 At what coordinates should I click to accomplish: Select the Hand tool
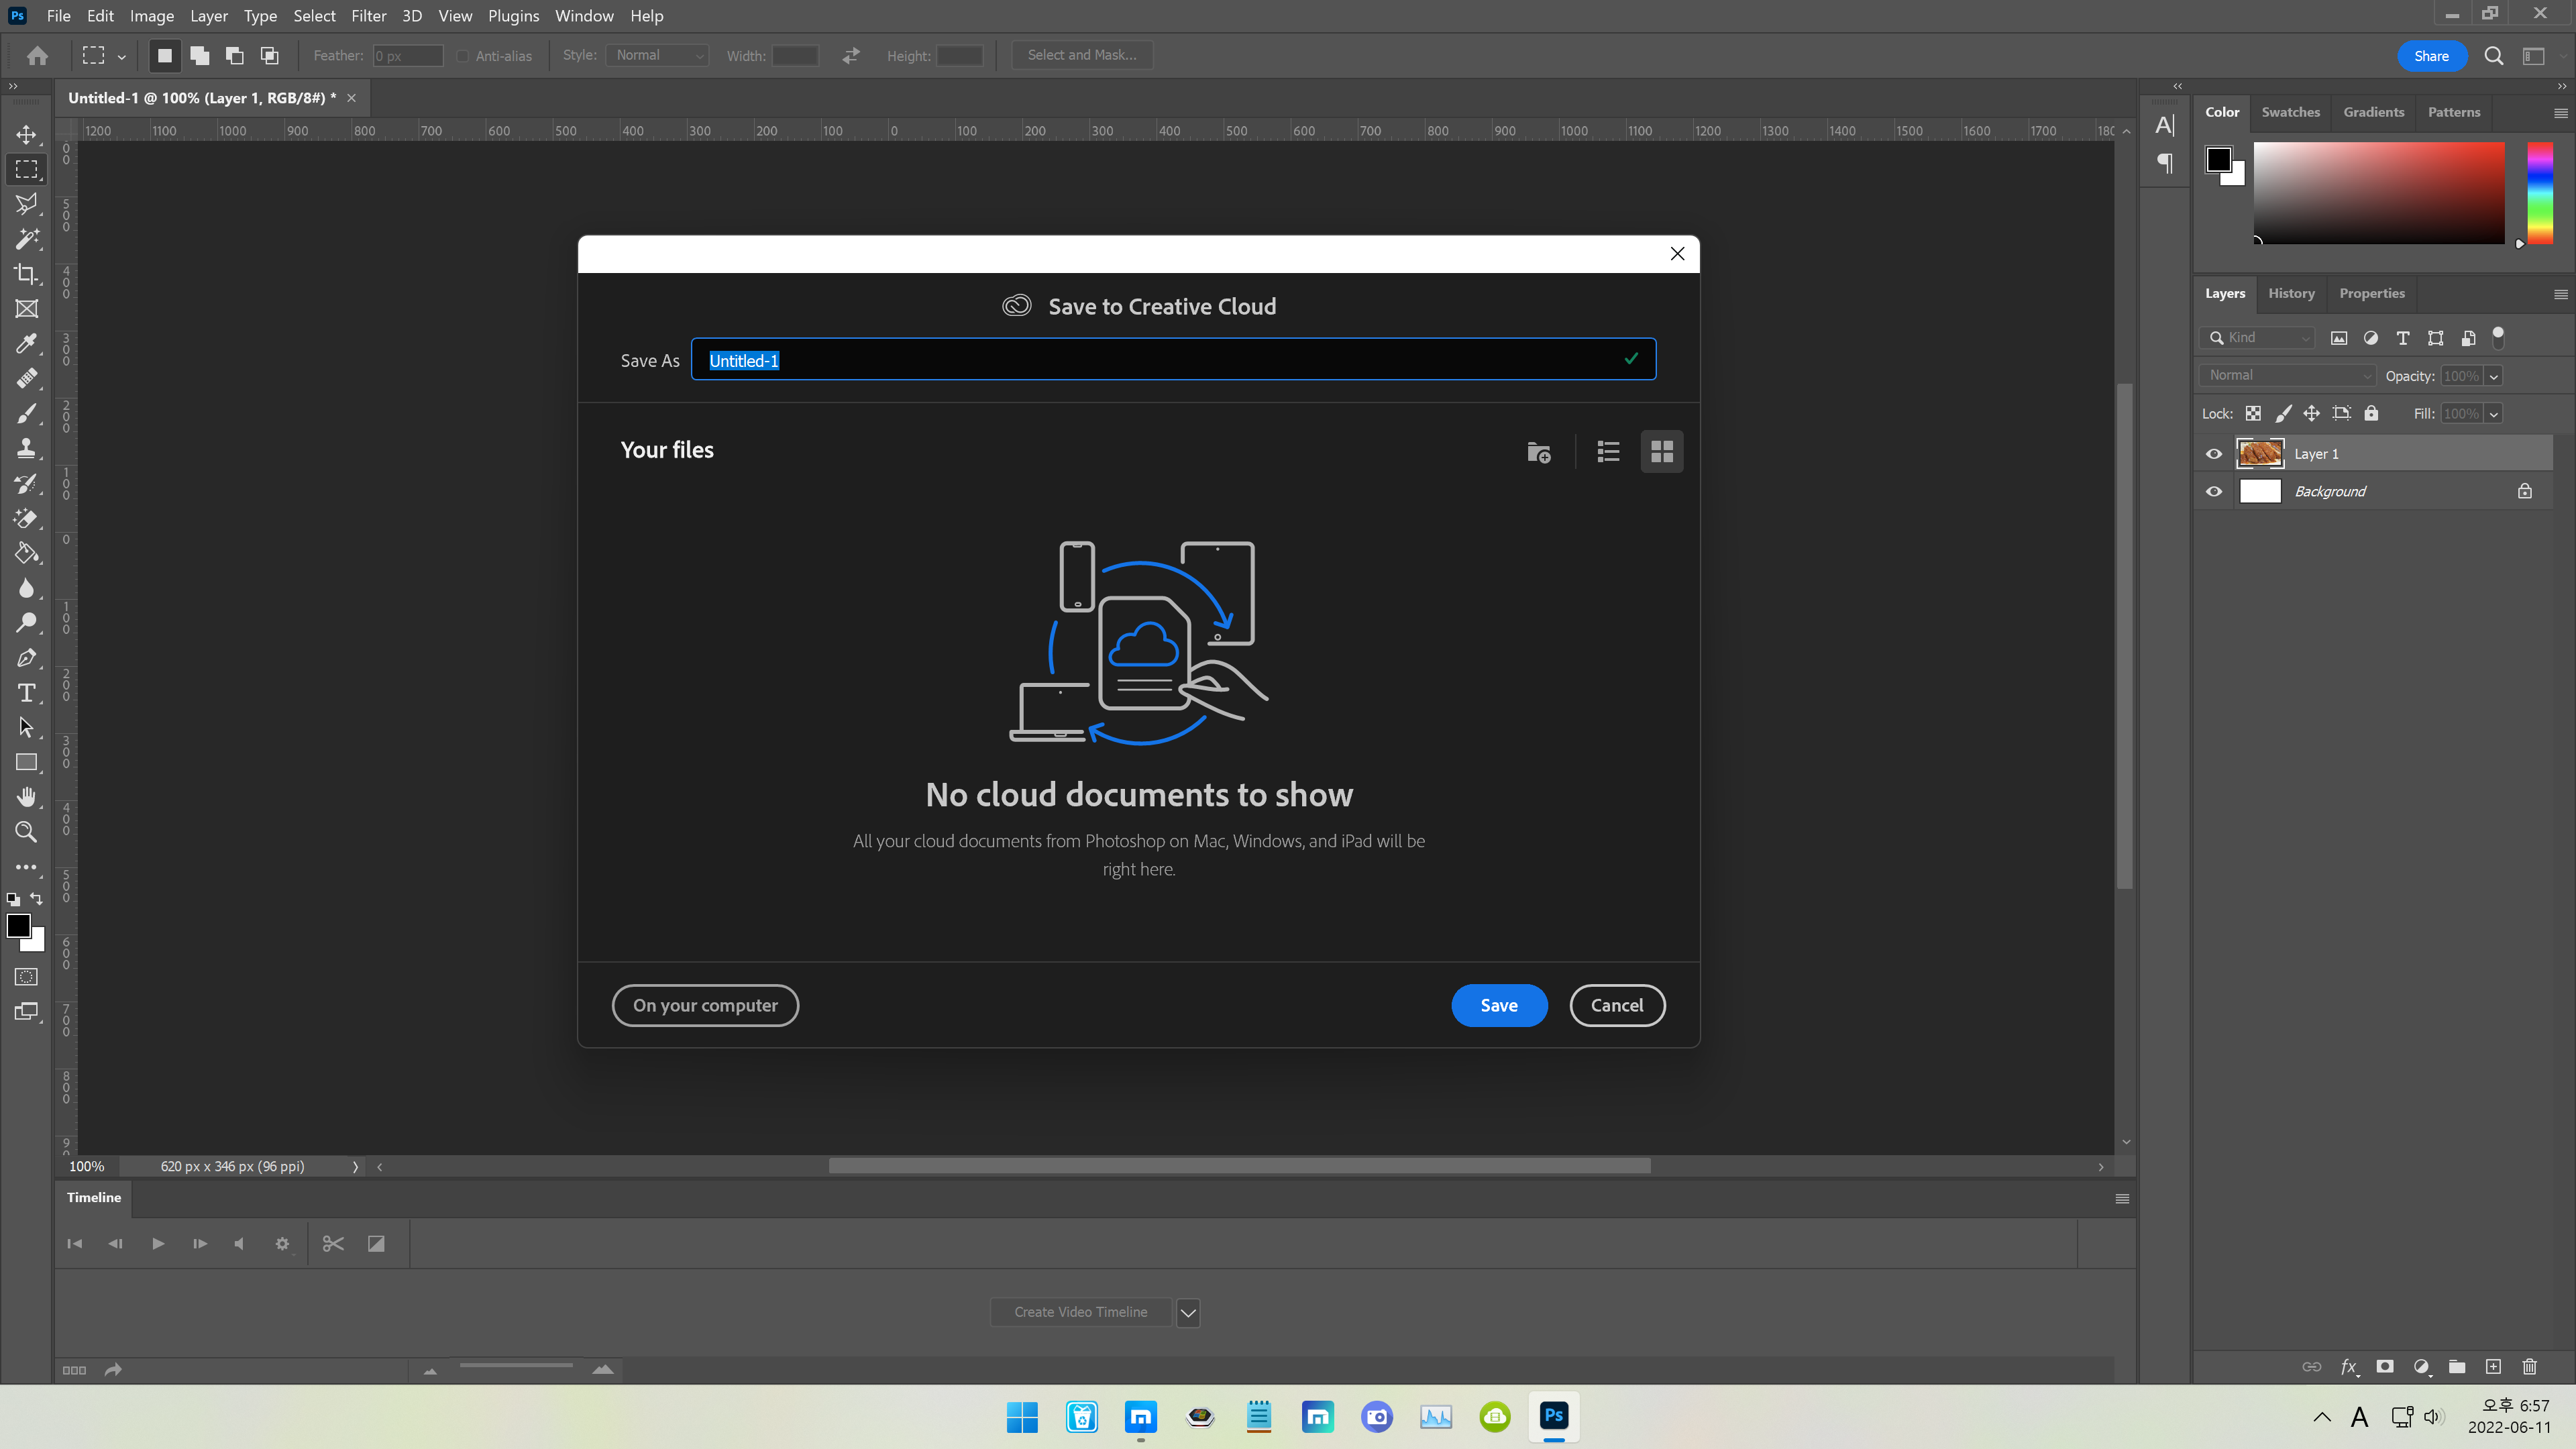point(27,797)
